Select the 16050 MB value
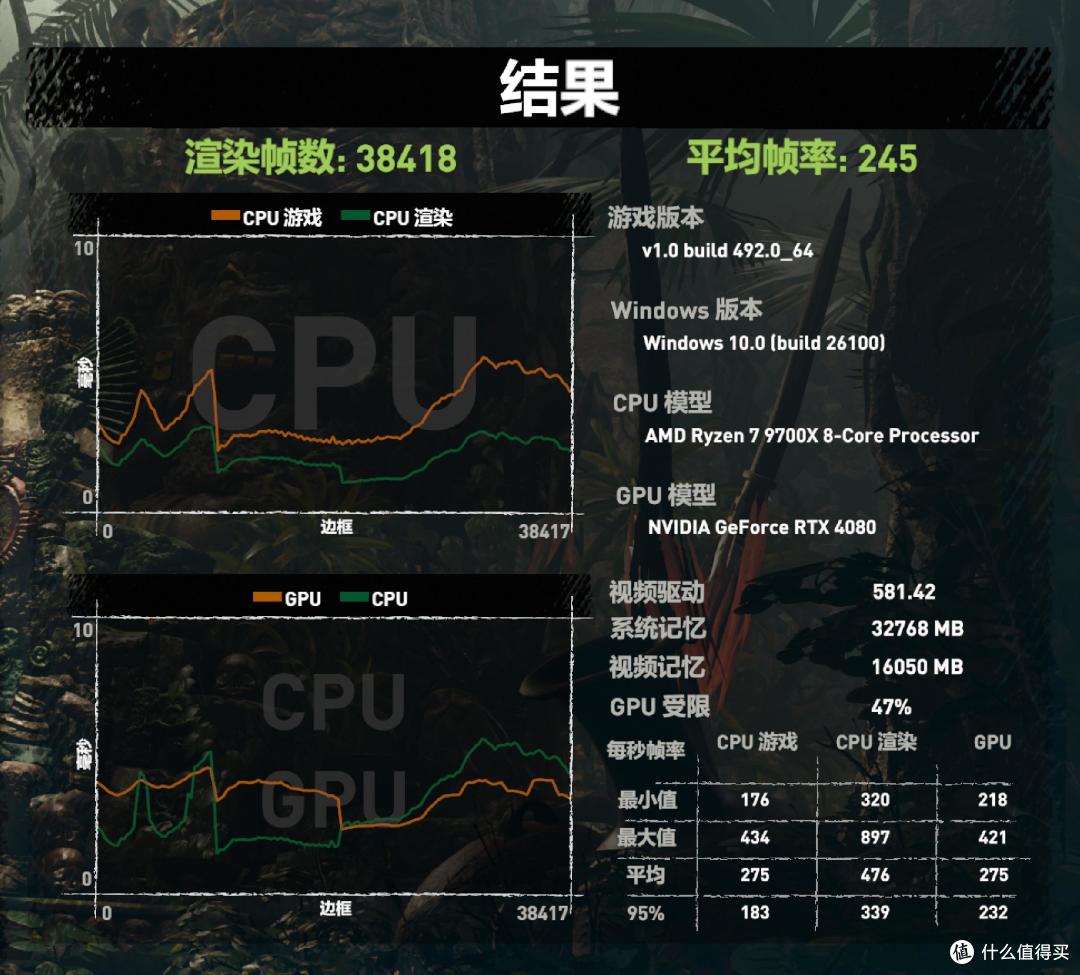This screenshot has height=975, width=1080. (x=917, y=667)
